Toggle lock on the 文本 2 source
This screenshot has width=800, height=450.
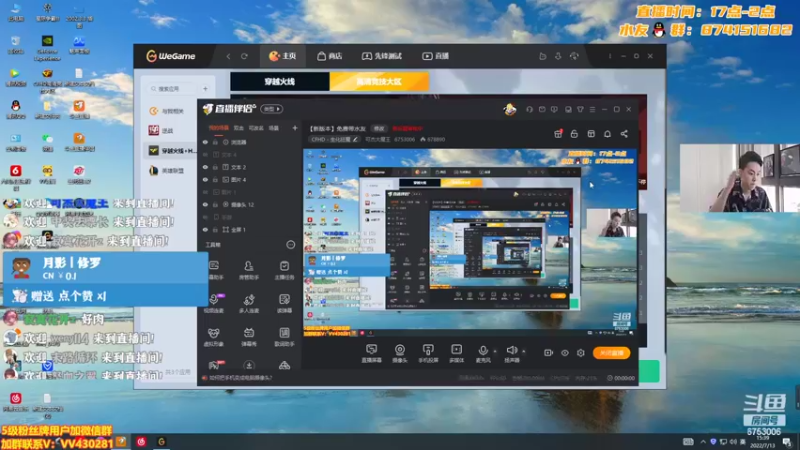coord(215,167)
